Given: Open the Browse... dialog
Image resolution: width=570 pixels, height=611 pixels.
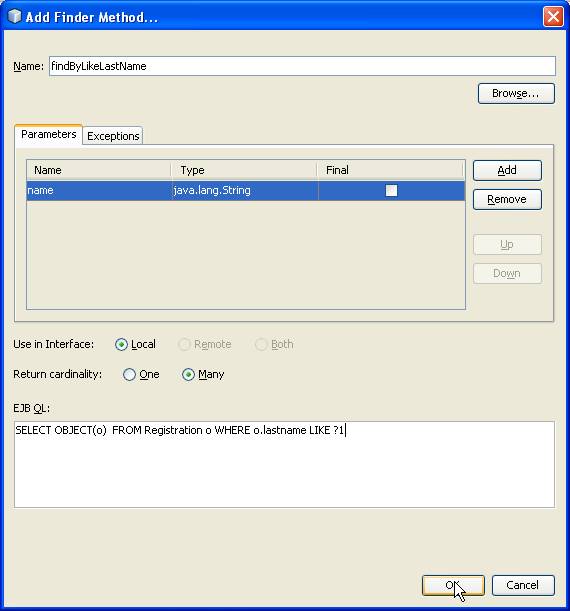Looking at the screenshot, I should [x=516, y=94].
